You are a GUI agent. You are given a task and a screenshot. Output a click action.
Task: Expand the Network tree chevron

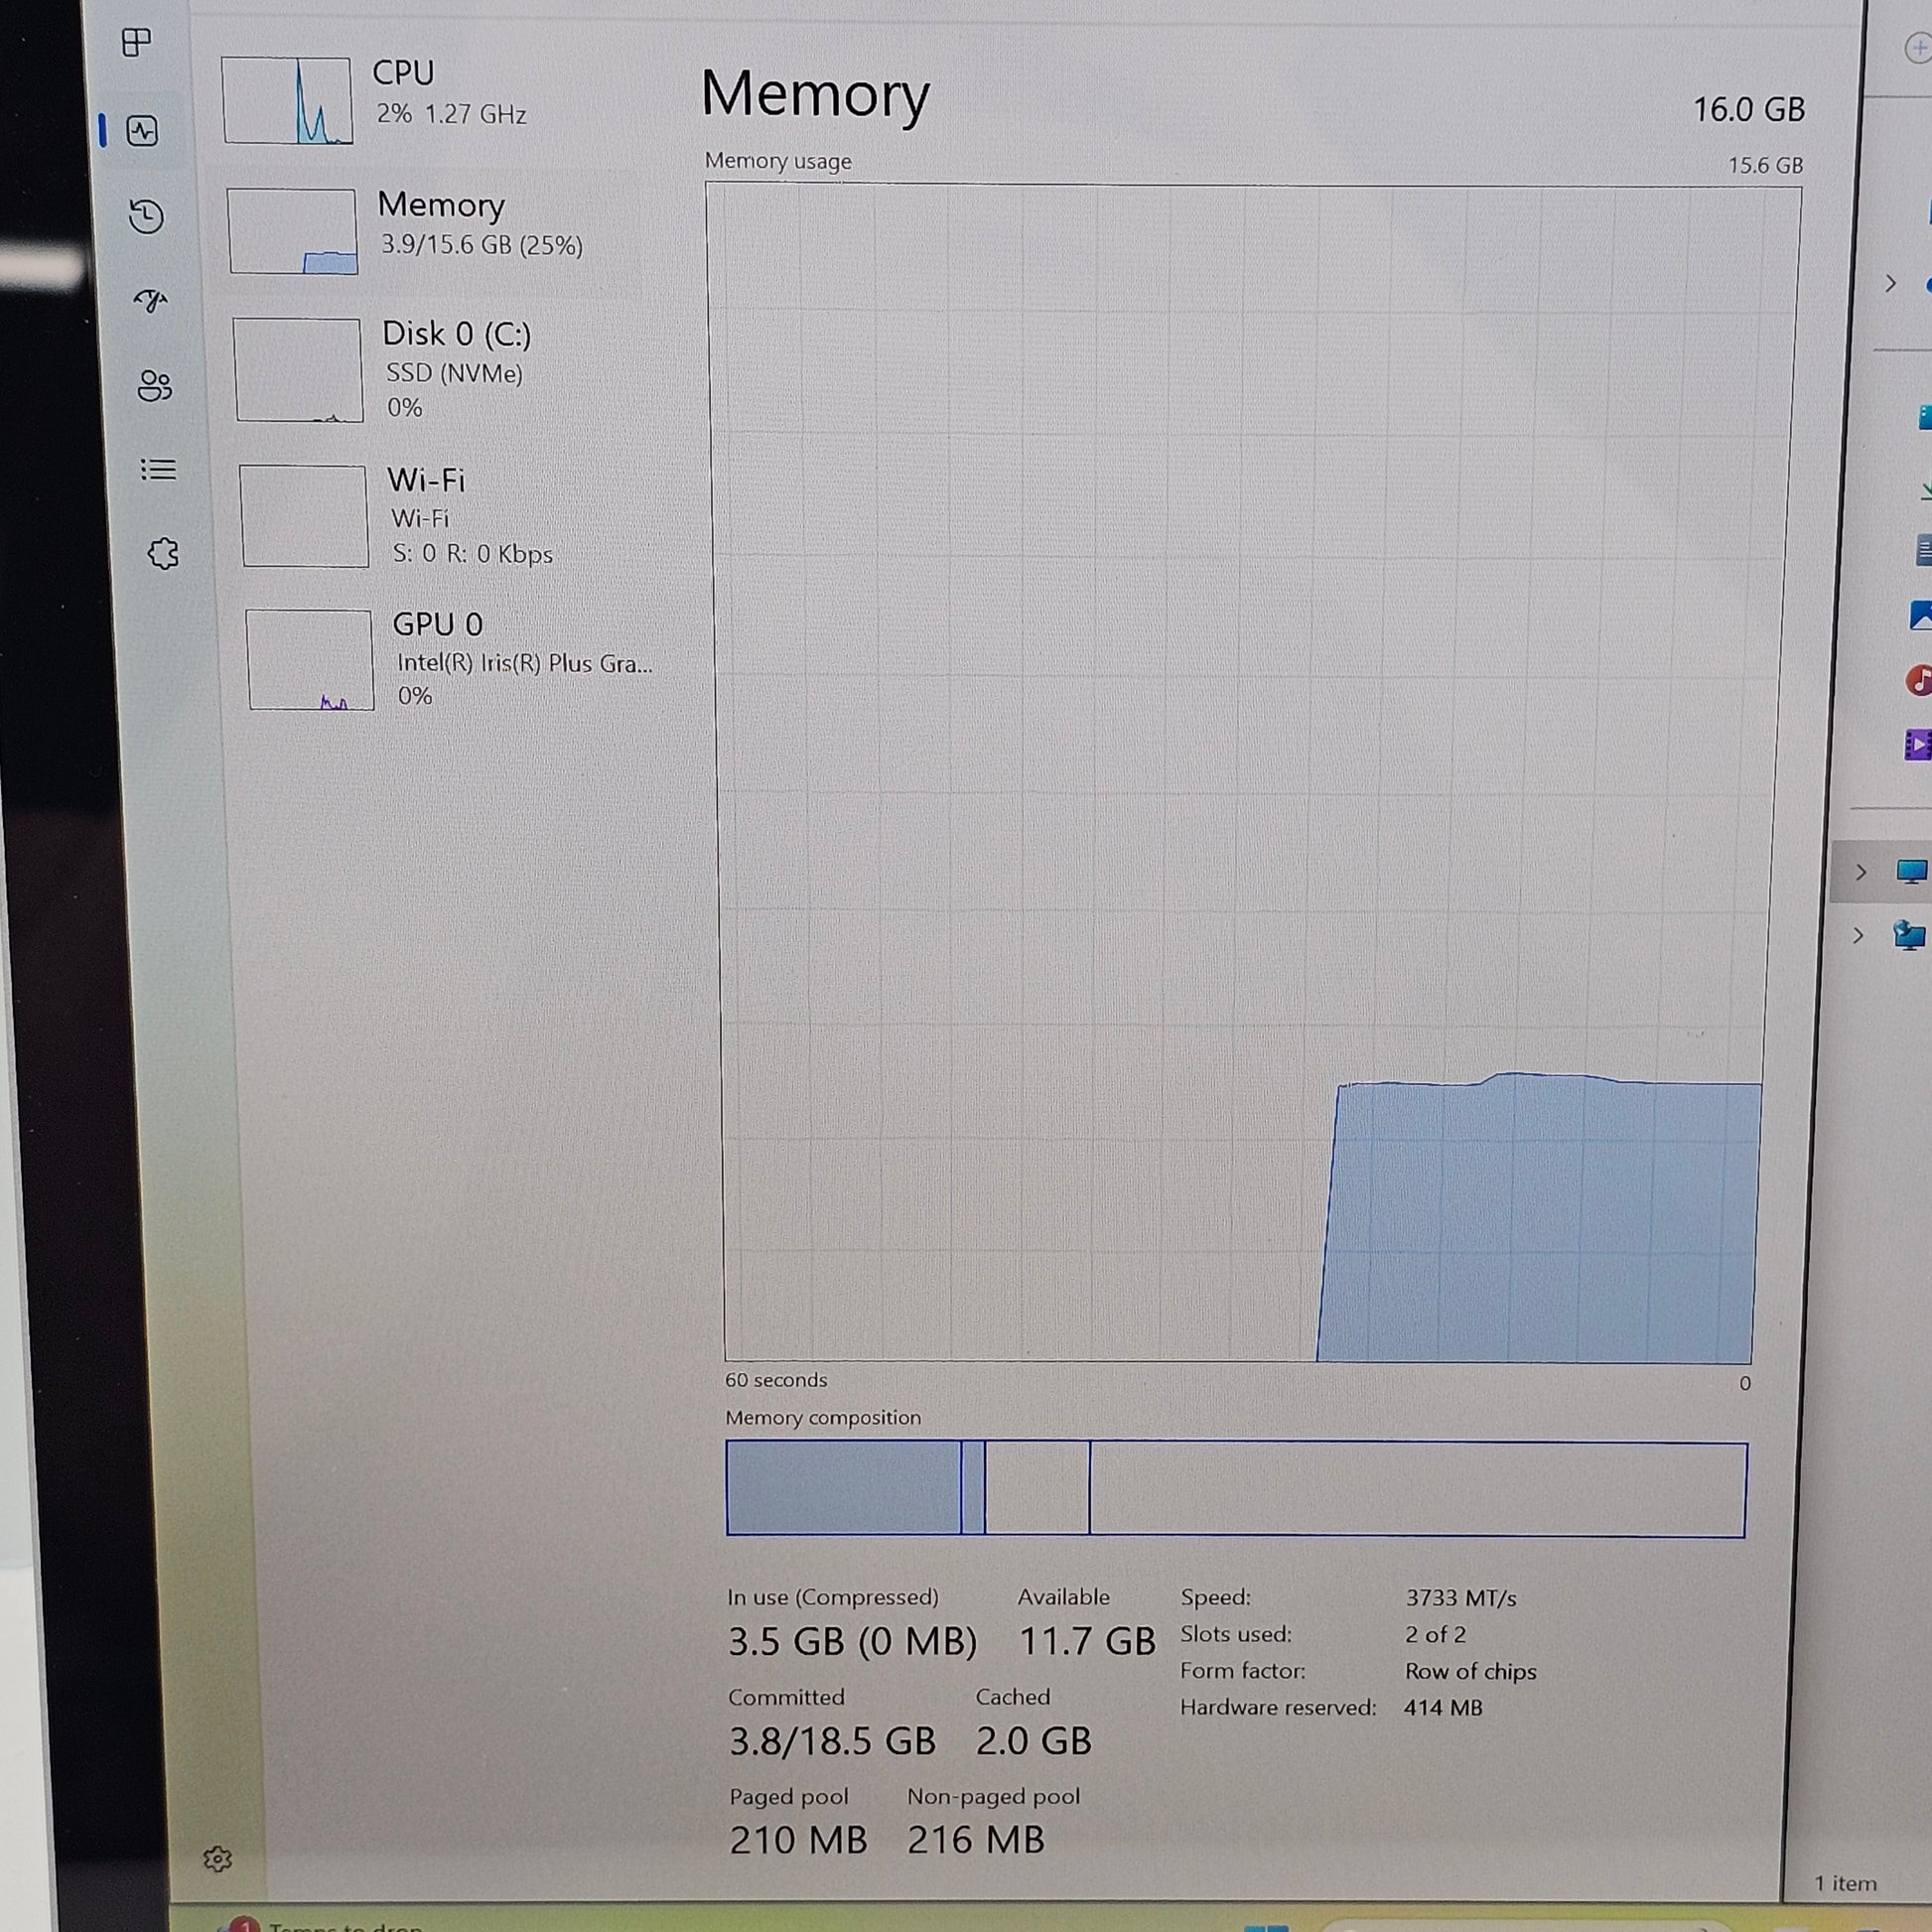pyautogui.click(x=1858, y=936)
